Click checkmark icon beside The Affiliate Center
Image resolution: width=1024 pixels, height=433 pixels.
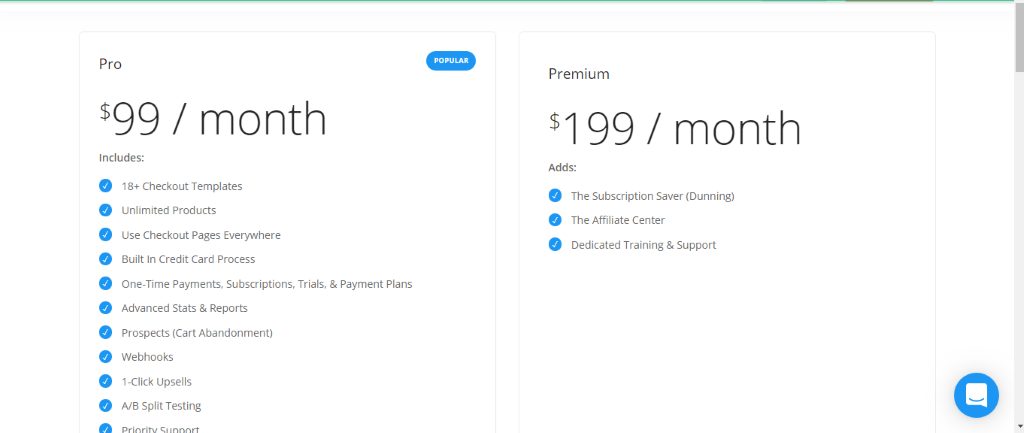pos(555,219)
